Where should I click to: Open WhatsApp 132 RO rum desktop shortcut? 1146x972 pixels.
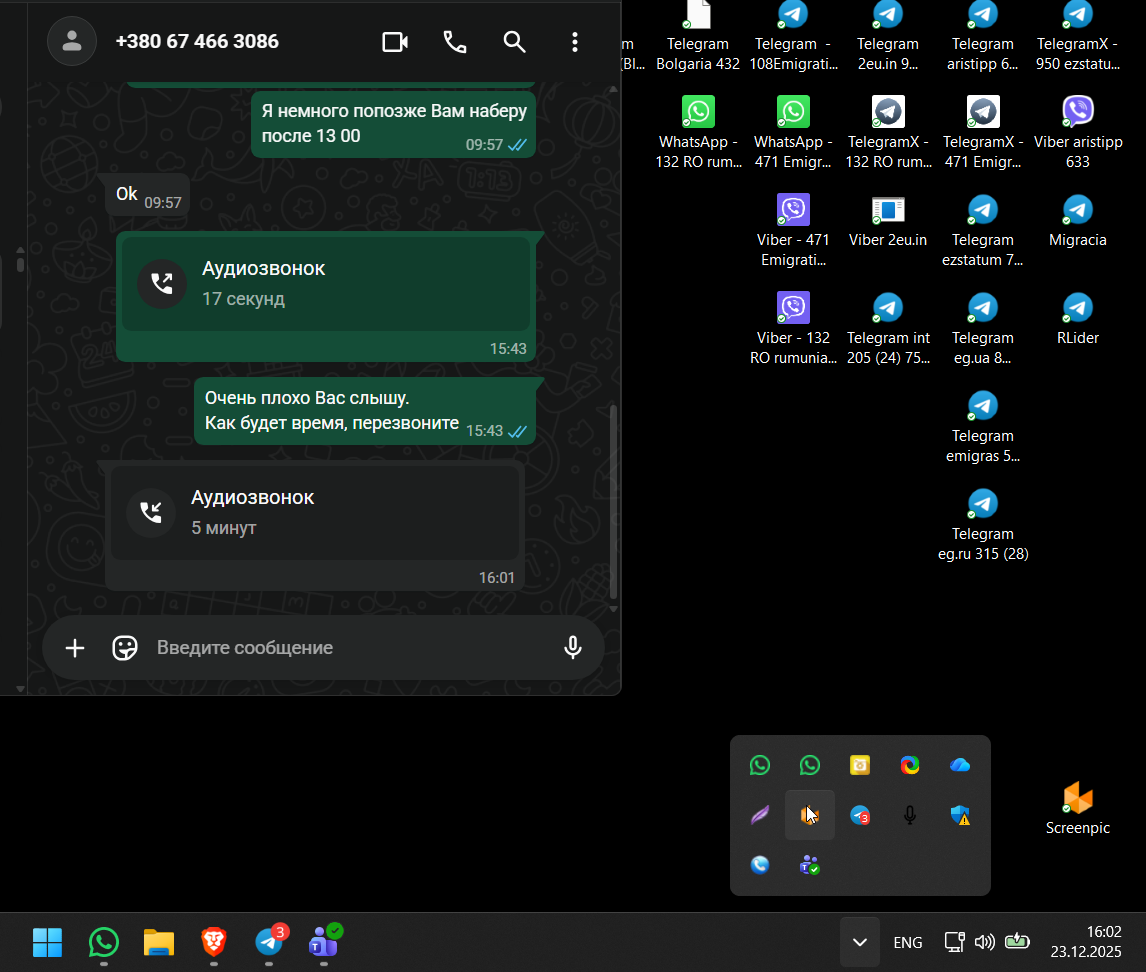tap(698, 133)
